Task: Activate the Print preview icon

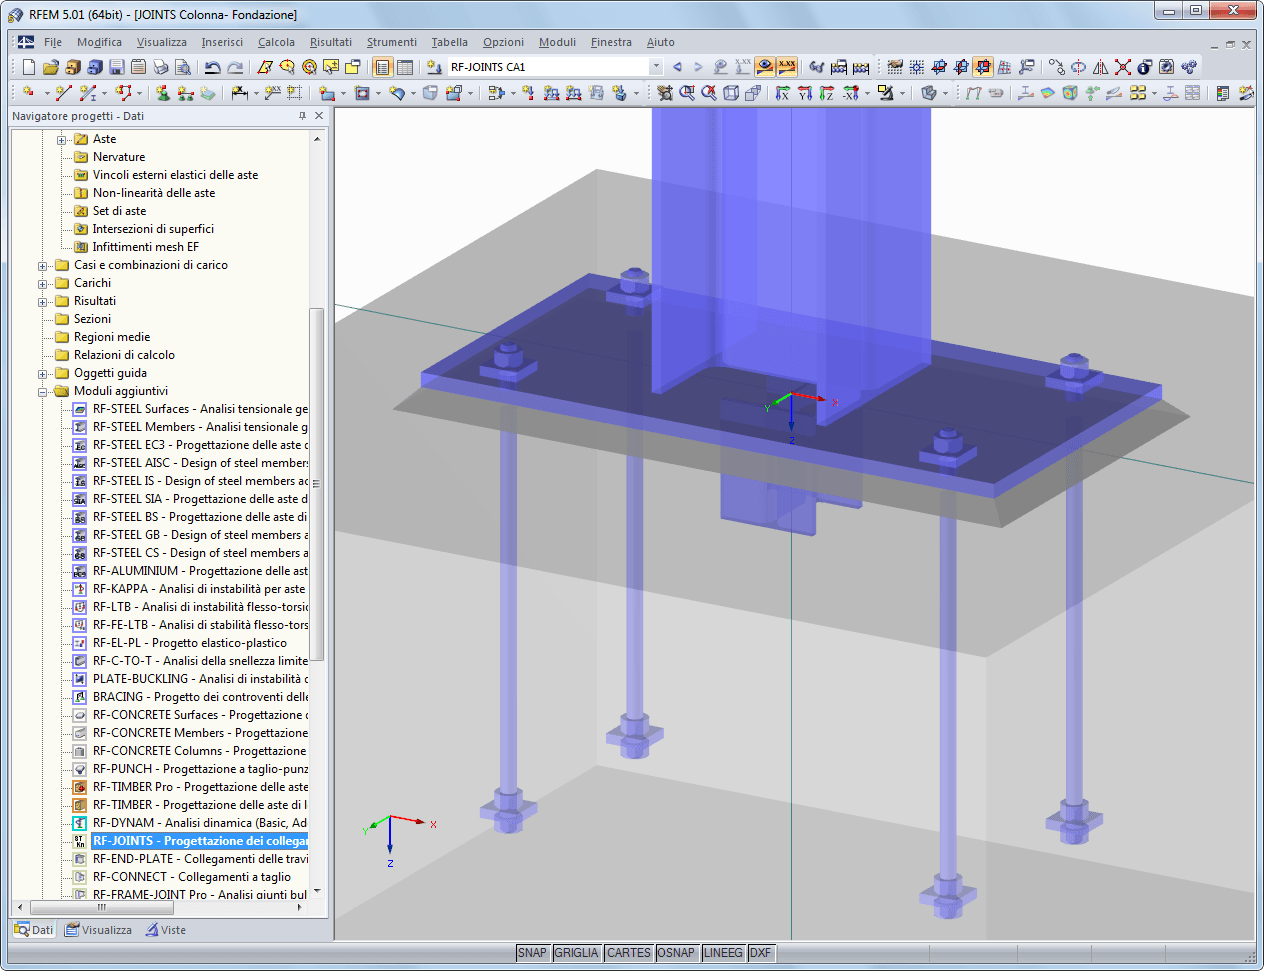Action: tap(182, 67)
